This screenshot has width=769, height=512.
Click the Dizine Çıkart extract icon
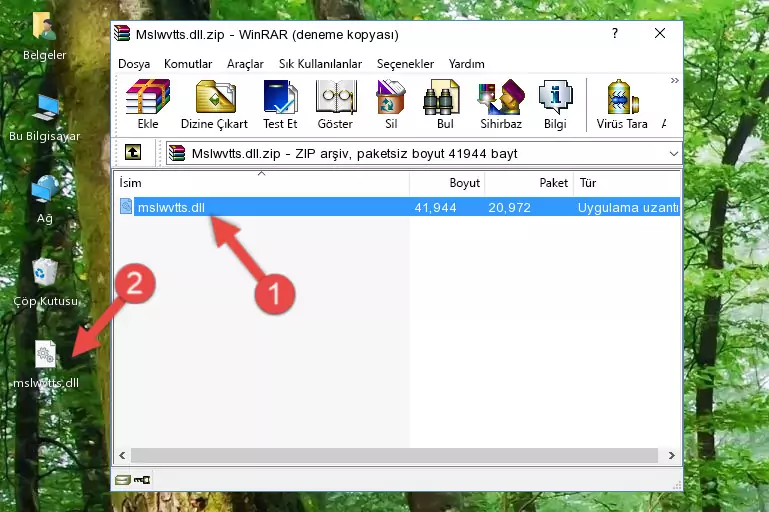point(214,104)
